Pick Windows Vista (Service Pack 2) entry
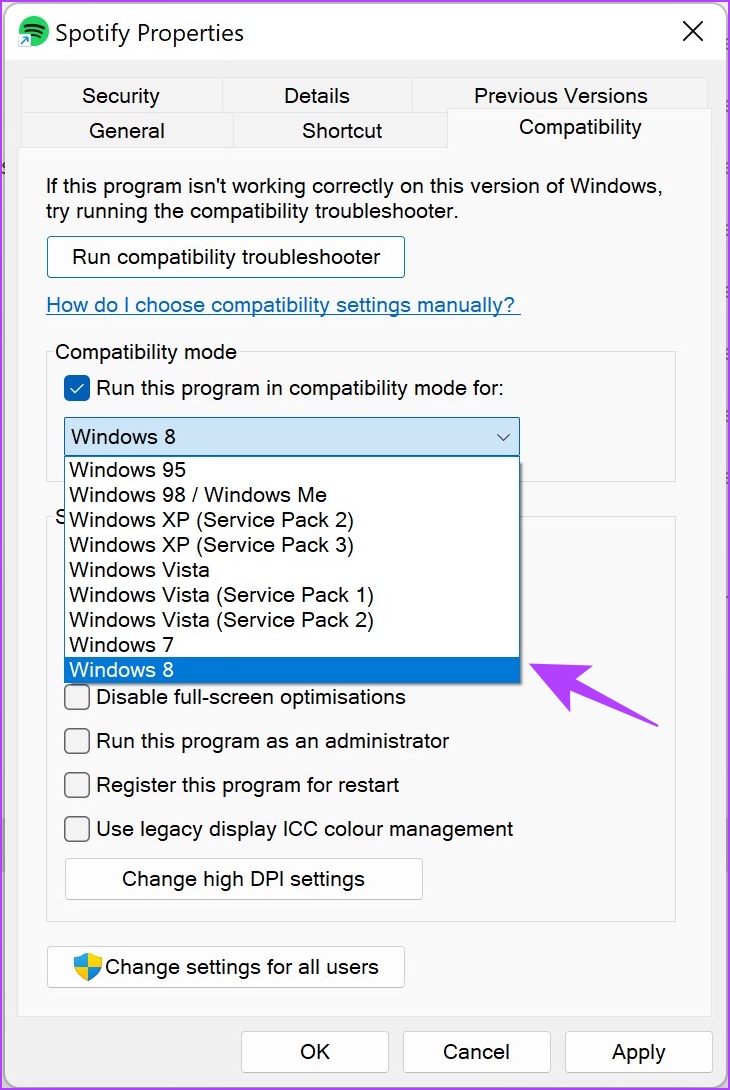730x1090 pixels. coord(292,619)
